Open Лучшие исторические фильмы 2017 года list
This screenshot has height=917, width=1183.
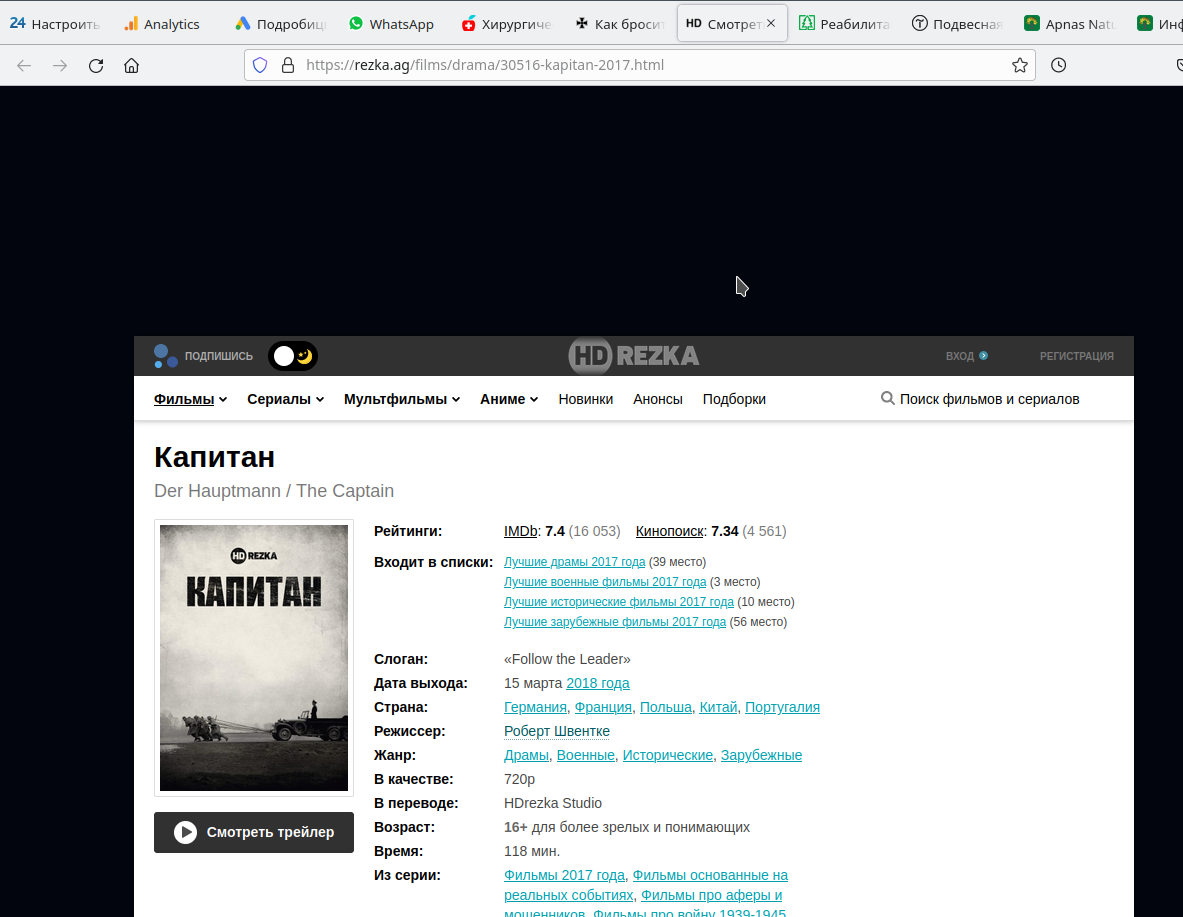pos(619,602)
